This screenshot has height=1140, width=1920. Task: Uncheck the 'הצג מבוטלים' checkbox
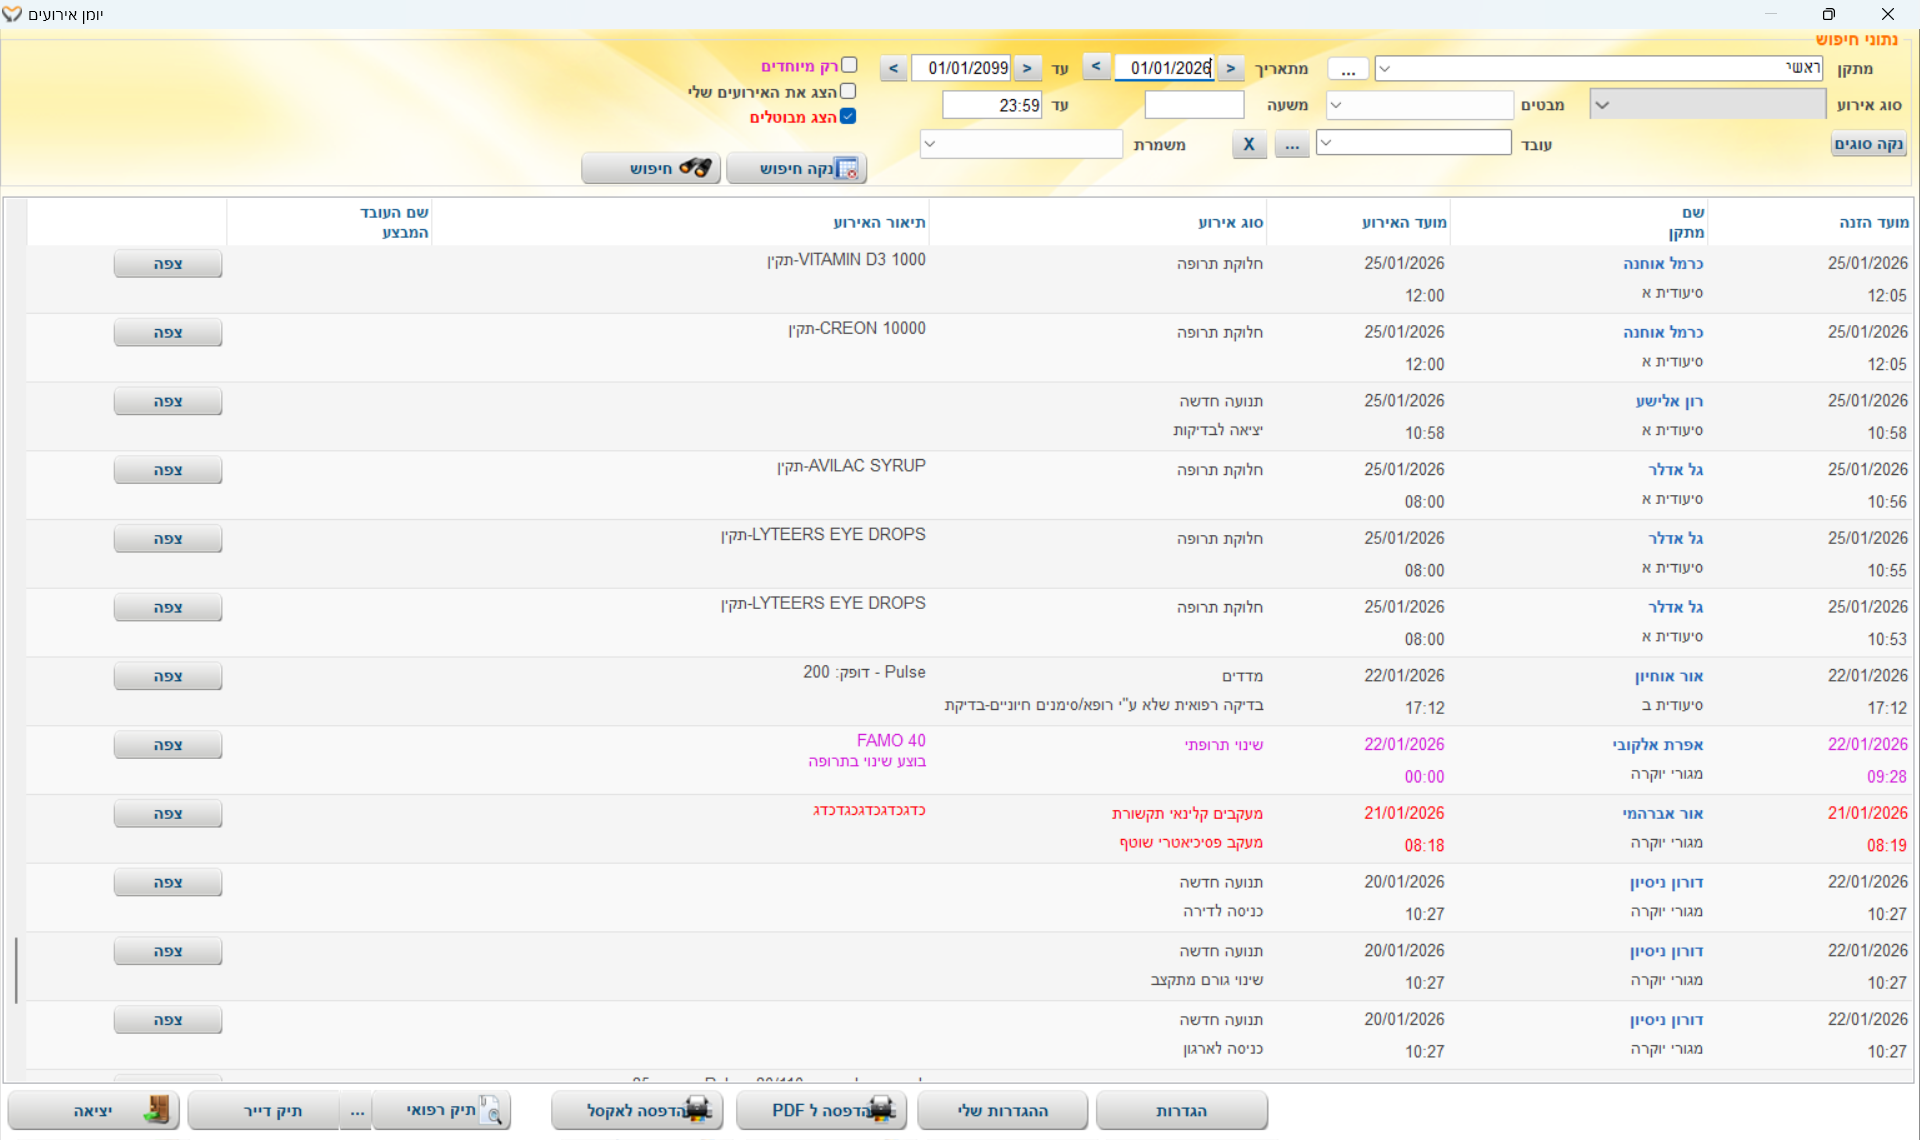(848, 116)
